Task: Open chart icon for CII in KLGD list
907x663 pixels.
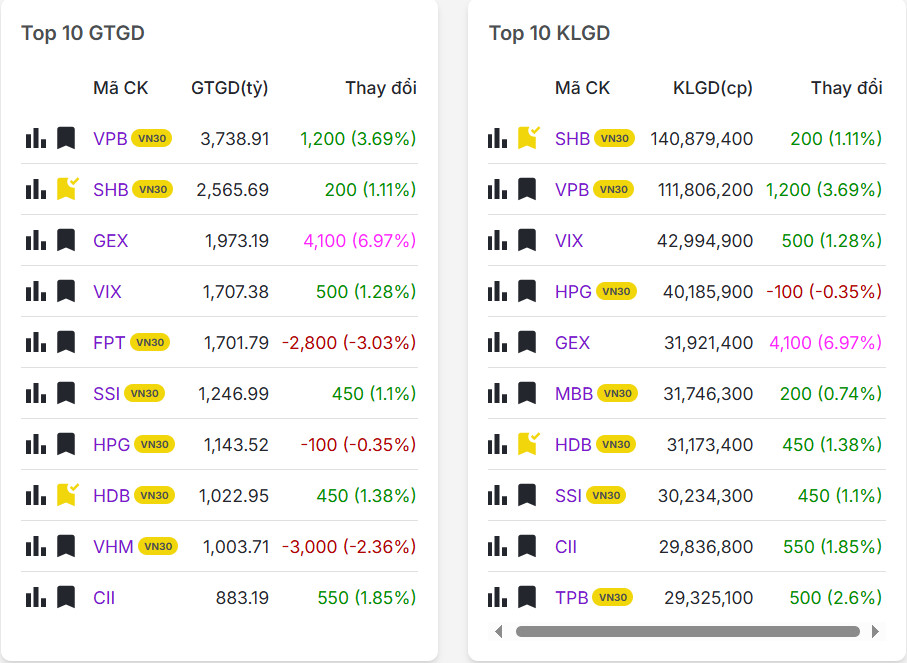Action: [497, 546]
